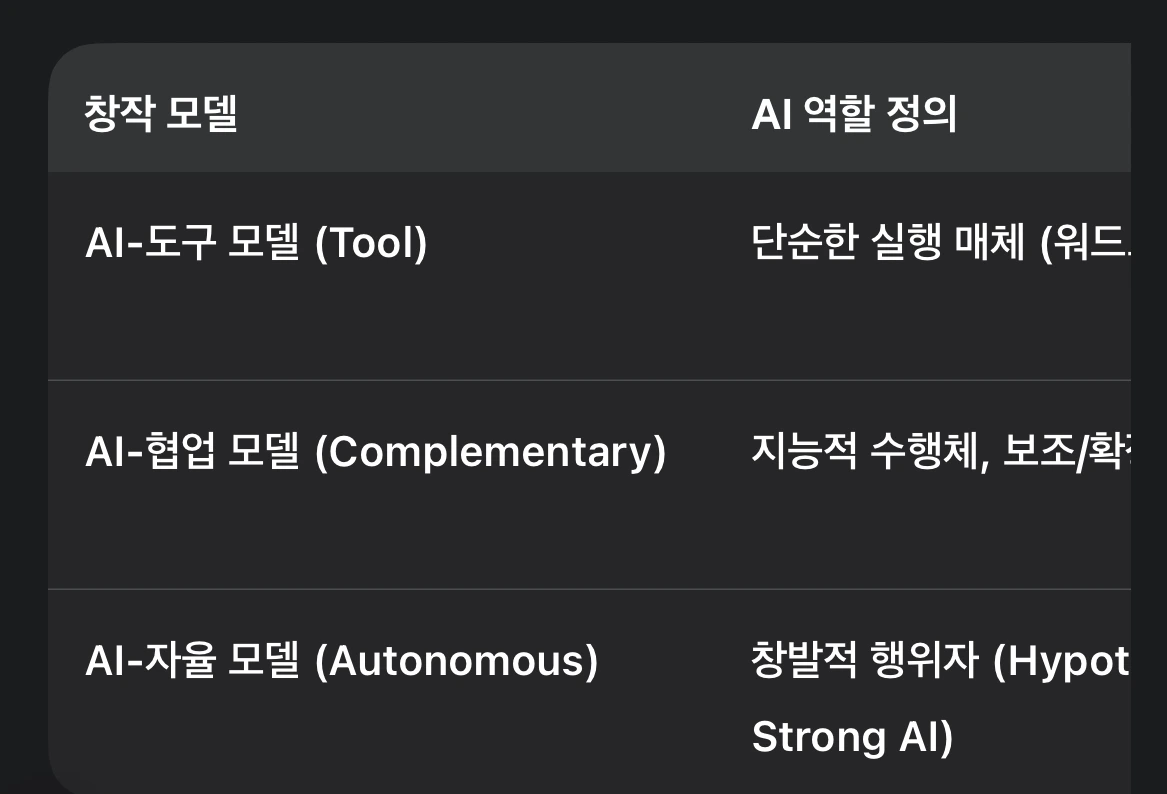
Task: Click the AI-협업 text in second row
Action: click(150, 452)
